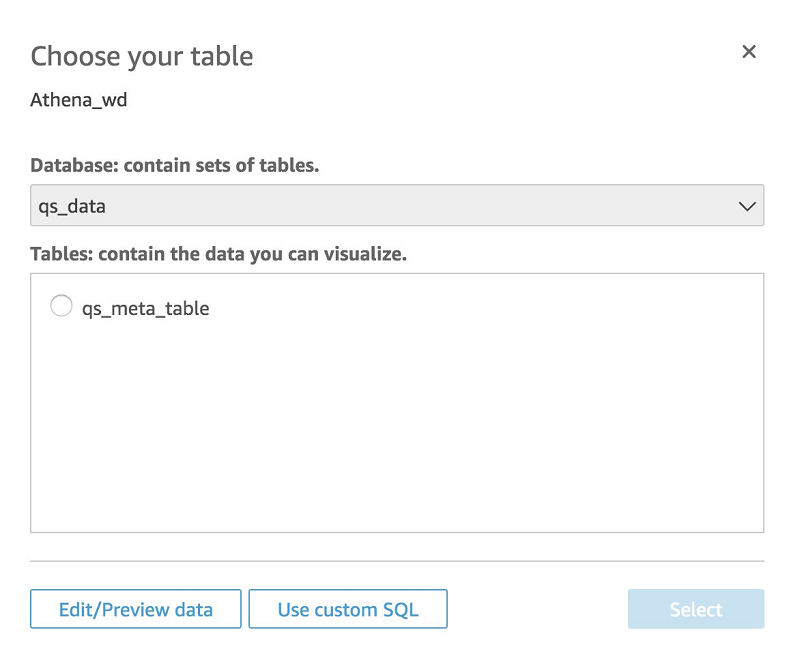Open Use custom SQL
Image resolution: width=800 pixels, height=660 pixels.
(x=347, y=609)
